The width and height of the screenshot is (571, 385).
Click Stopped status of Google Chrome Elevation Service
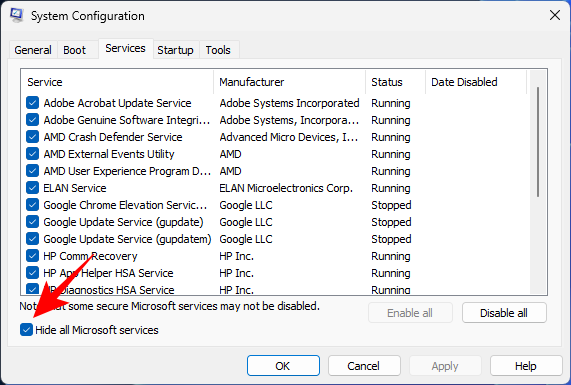391,205
